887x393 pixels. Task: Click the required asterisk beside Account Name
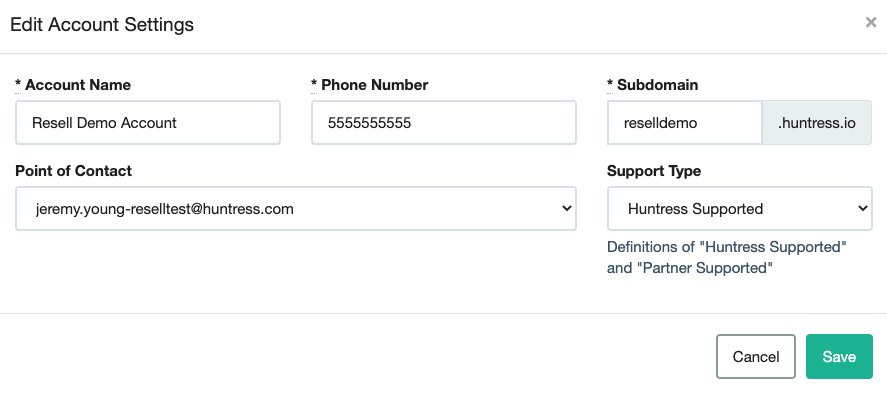18,84
